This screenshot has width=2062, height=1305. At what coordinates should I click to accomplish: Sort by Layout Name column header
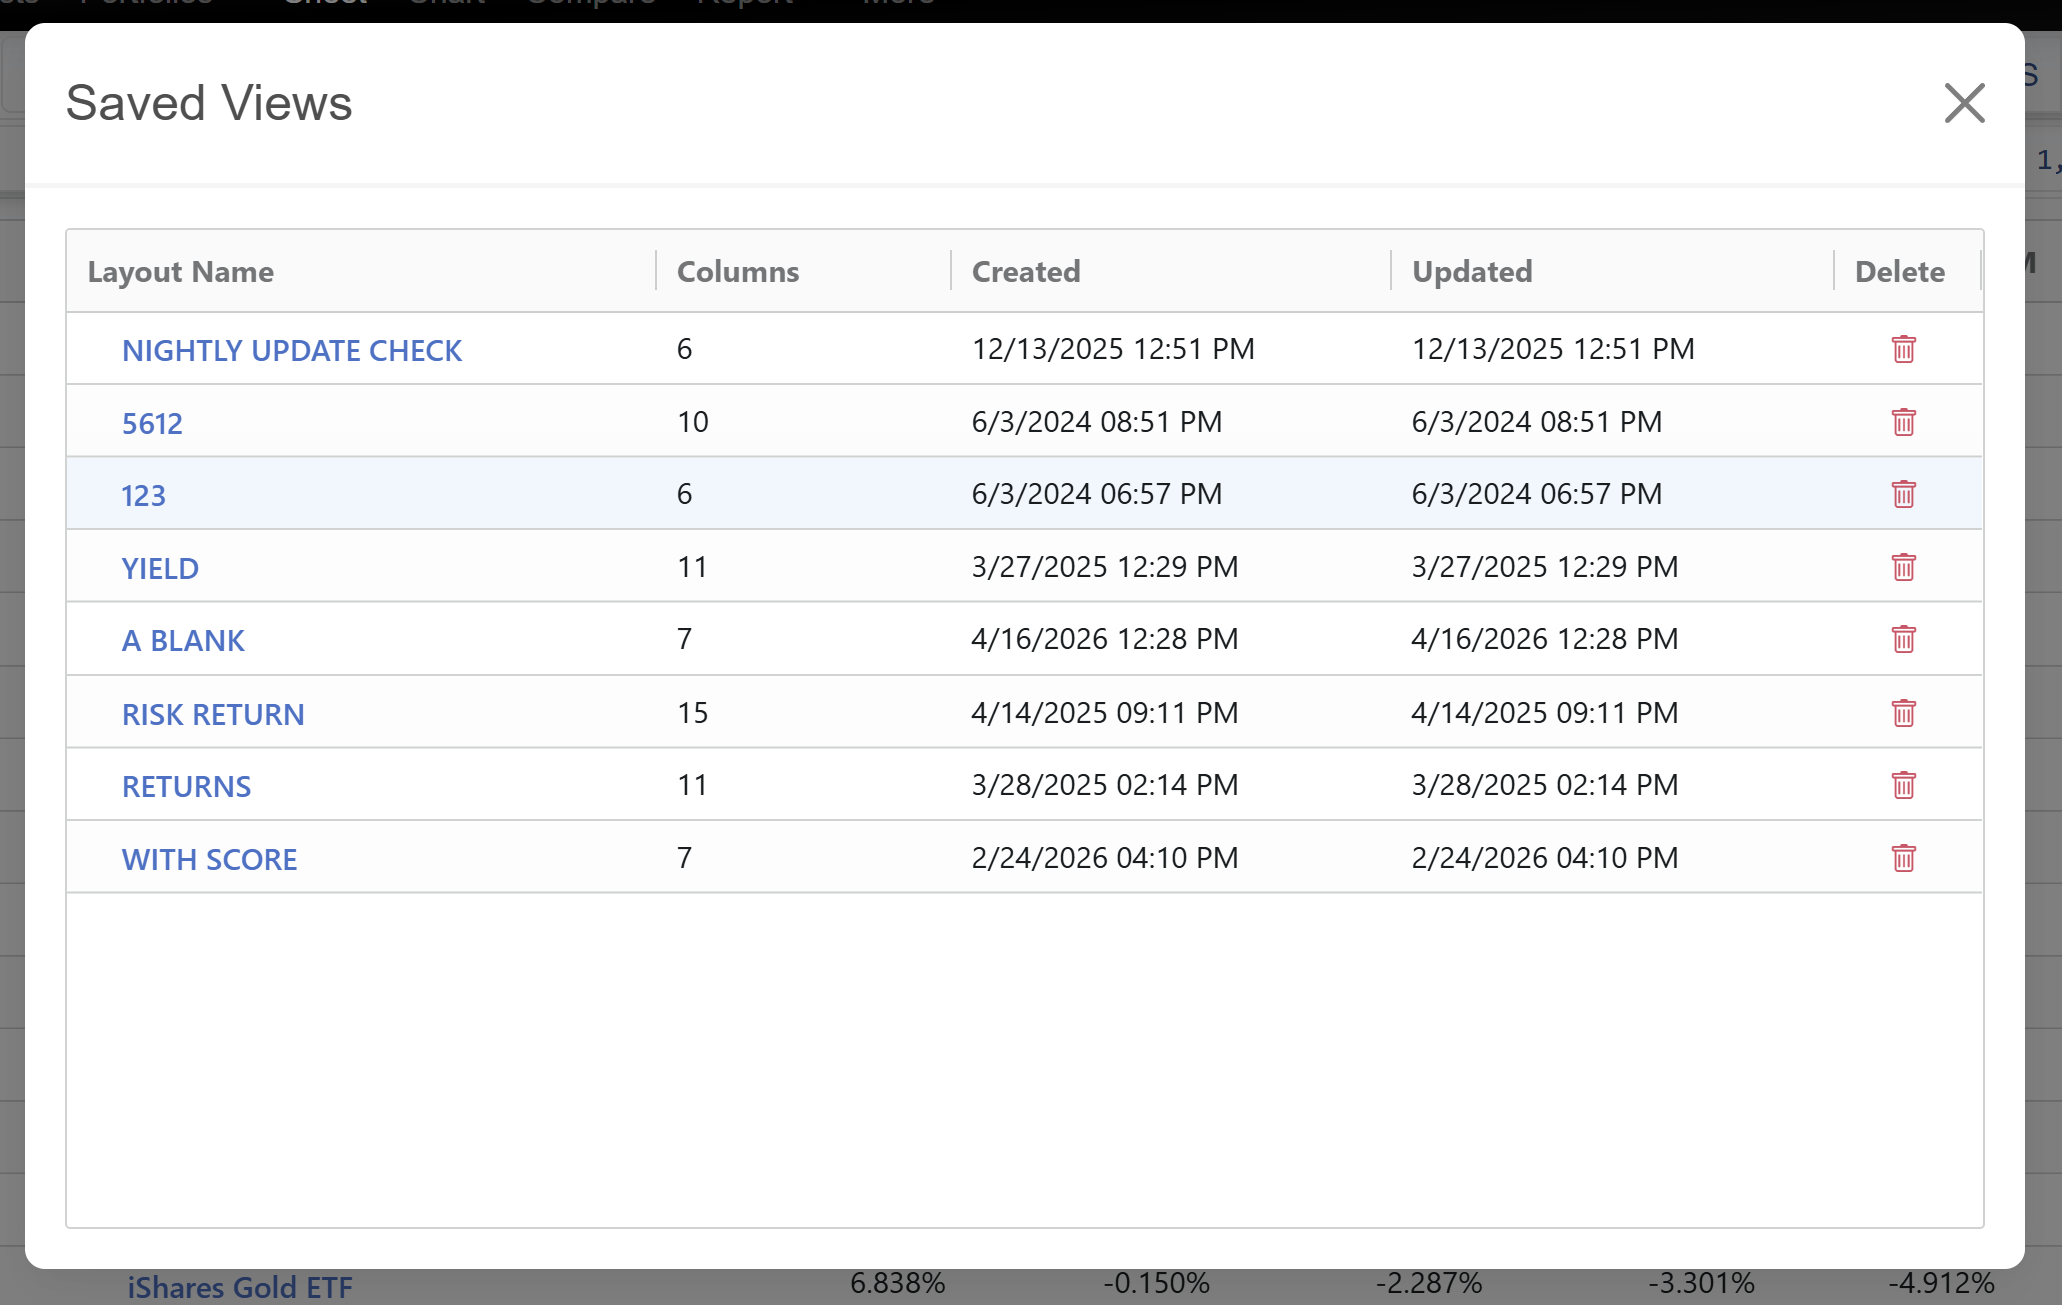point(180,271)
